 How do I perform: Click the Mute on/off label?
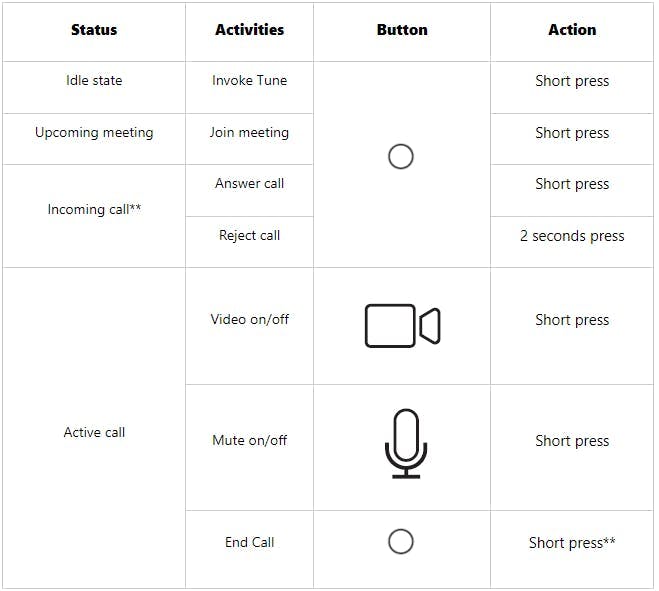249,440
